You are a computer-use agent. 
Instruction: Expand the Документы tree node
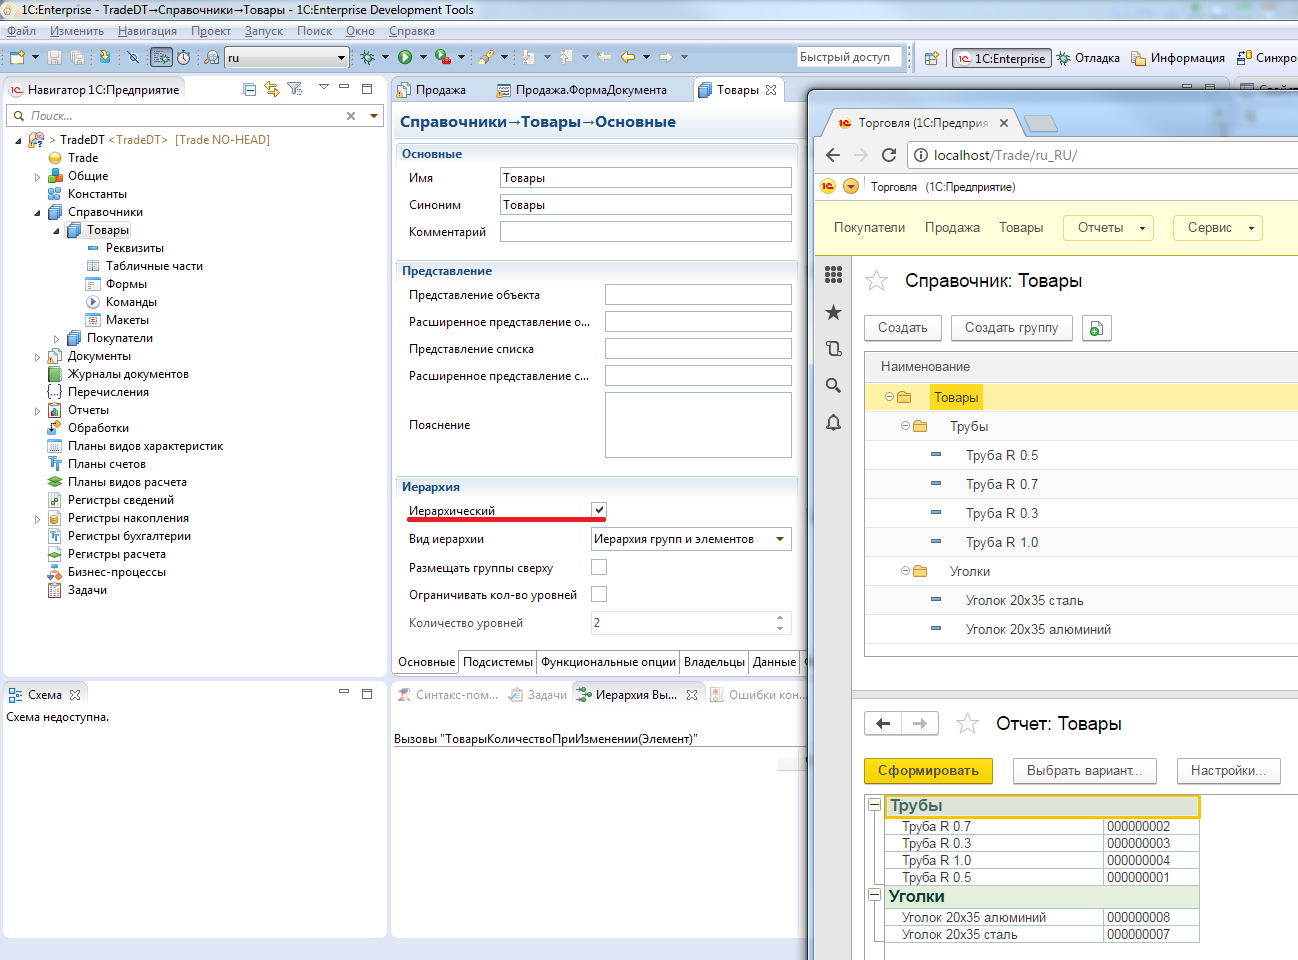[38, 357]
